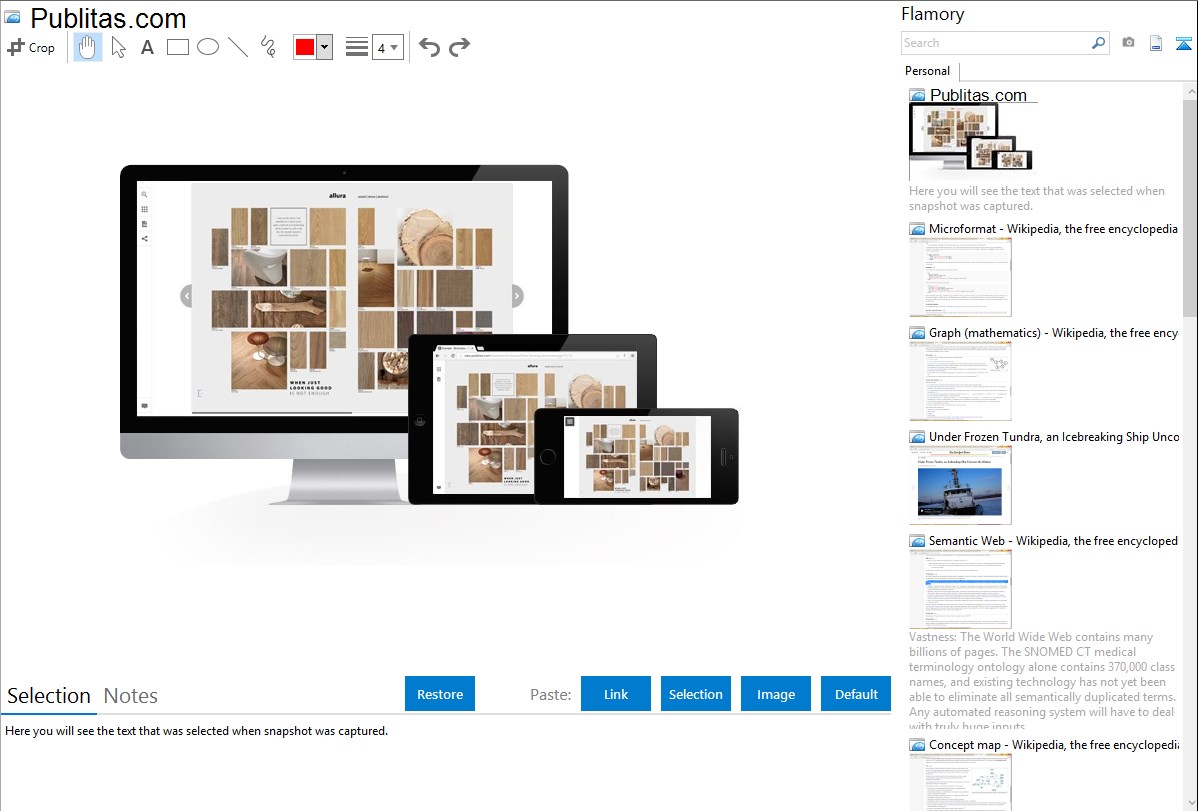1198x811 pixels.
Task: Open the Personal tab in Flamory panel
Action: tap(928, 71)
